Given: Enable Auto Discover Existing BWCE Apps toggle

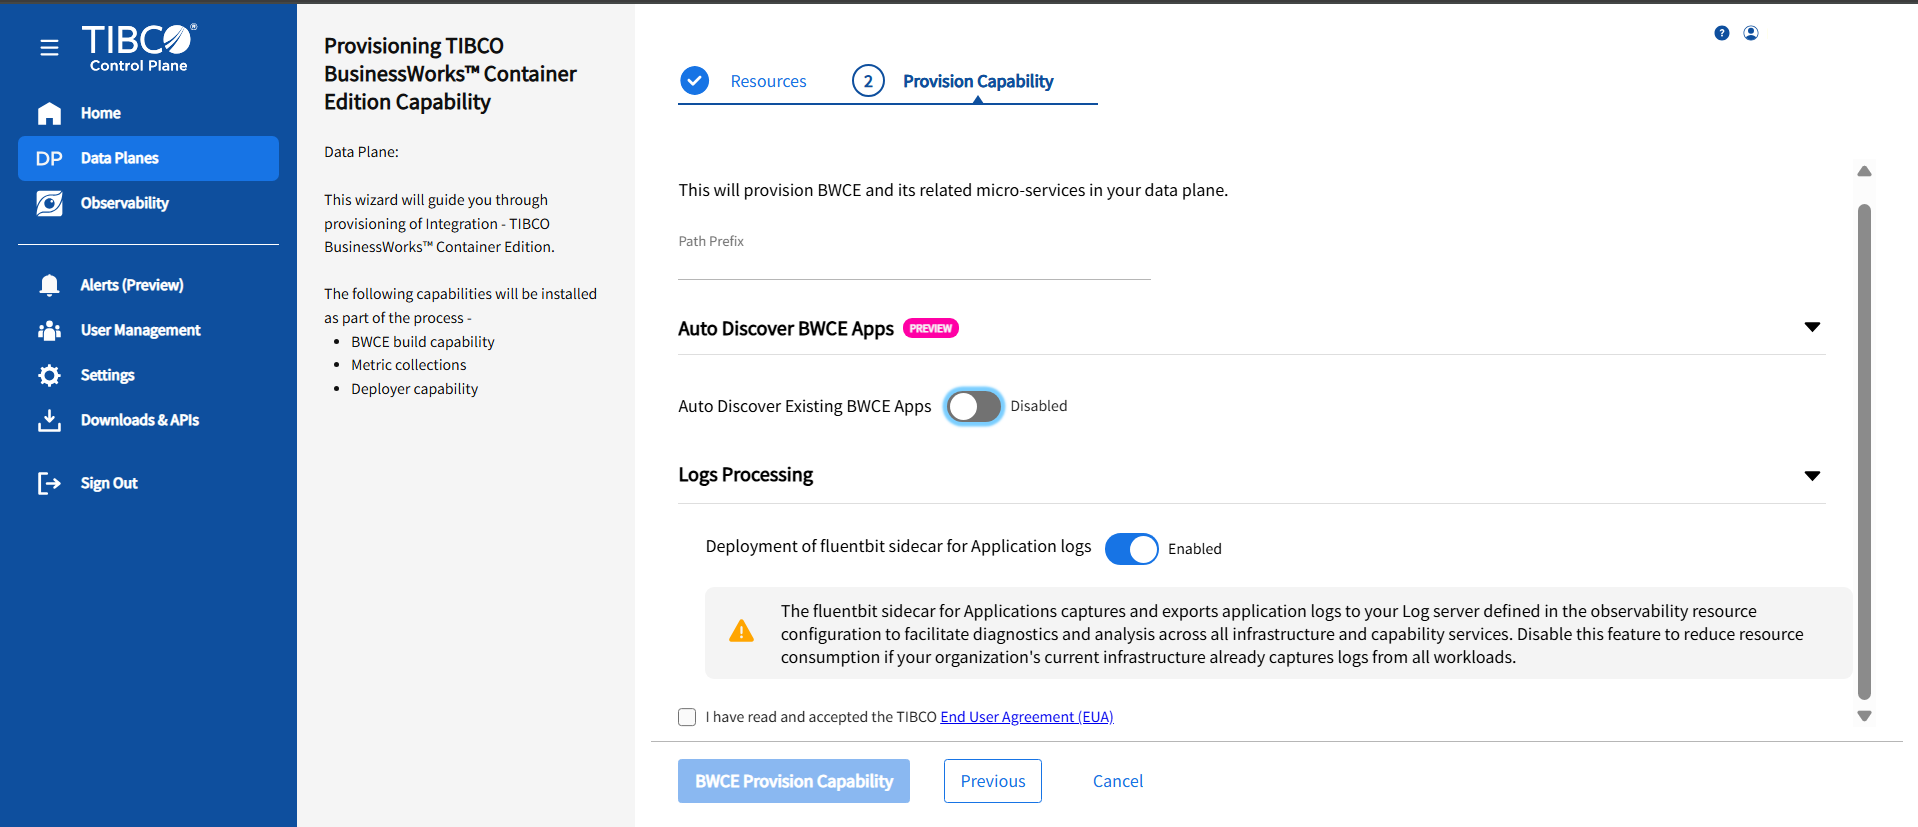Looking at the screenshot, I should (x=974, y=406).
